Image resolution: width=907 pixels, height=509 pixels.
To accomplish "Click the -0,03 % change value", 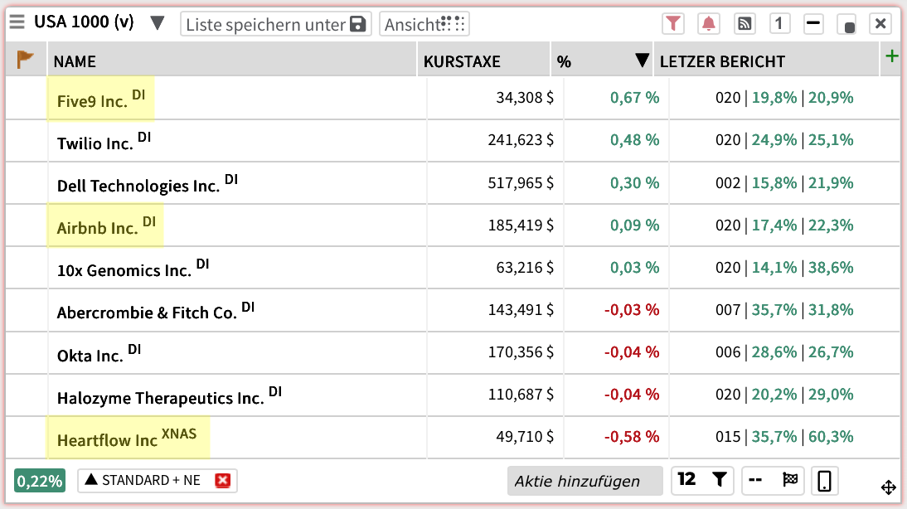I will tap(632, 310).
